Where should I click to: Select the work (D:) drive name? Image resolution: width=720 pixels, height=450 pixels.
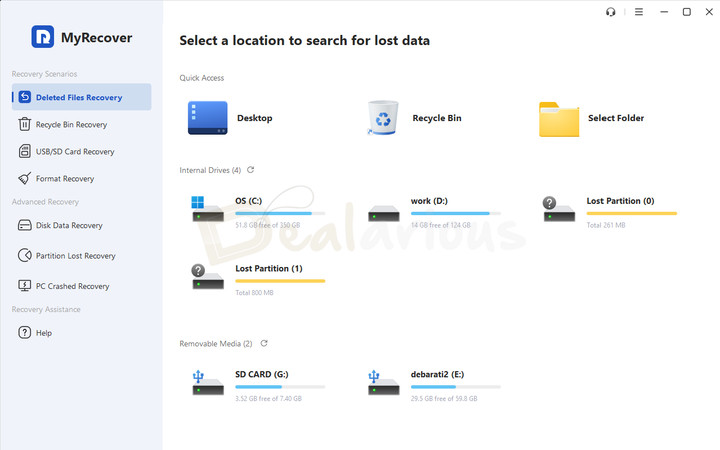[429, 201]
